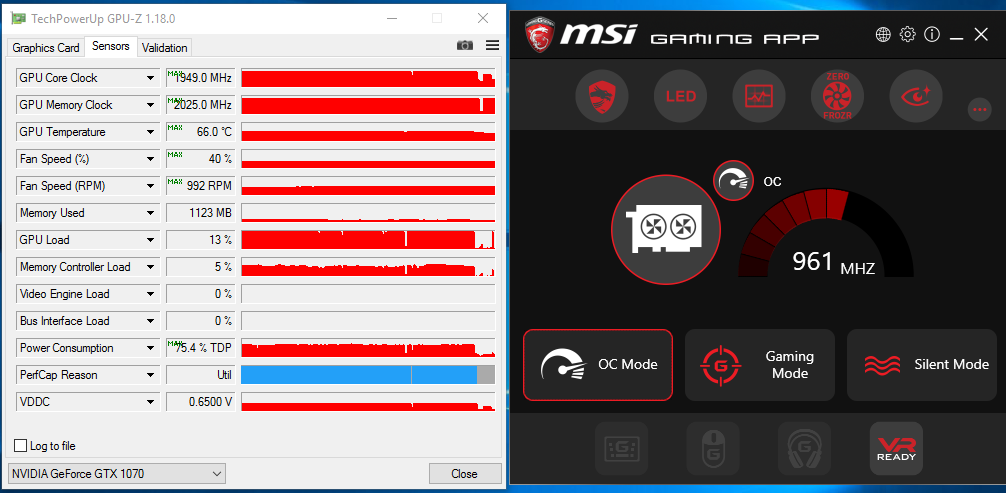Click the GPU-Z screenshot camera icon
Image resolution: width=1006 pixels, height=493 pixels.
pyautogui.click(x=465, y=45)
